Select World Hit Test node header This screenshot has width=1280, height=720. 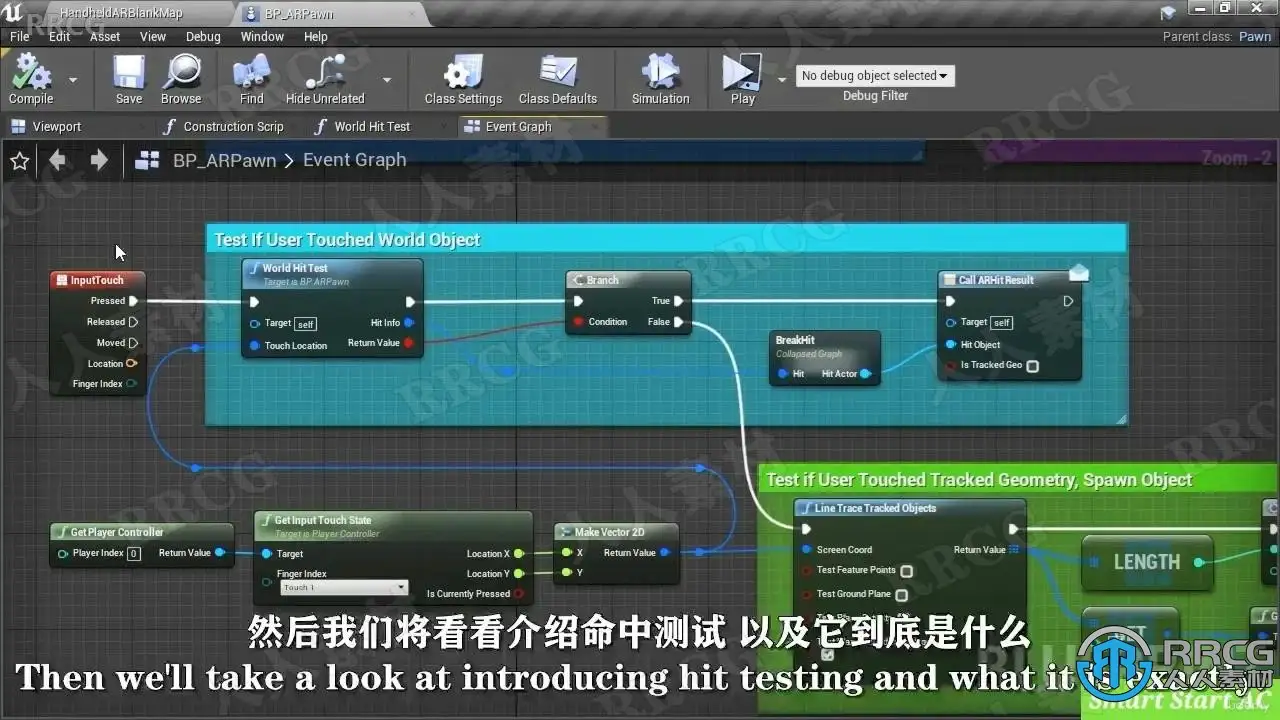click(332, 274)
